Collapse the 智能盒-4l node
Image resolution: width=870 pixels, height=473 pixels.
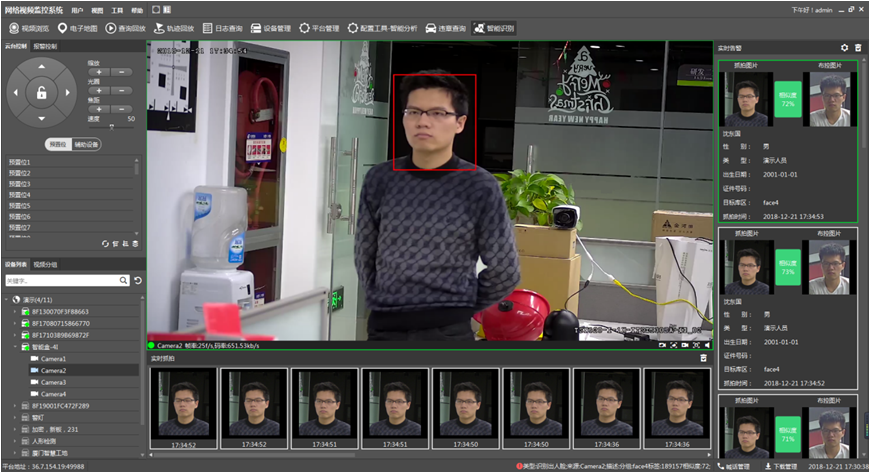coord(15,346)
